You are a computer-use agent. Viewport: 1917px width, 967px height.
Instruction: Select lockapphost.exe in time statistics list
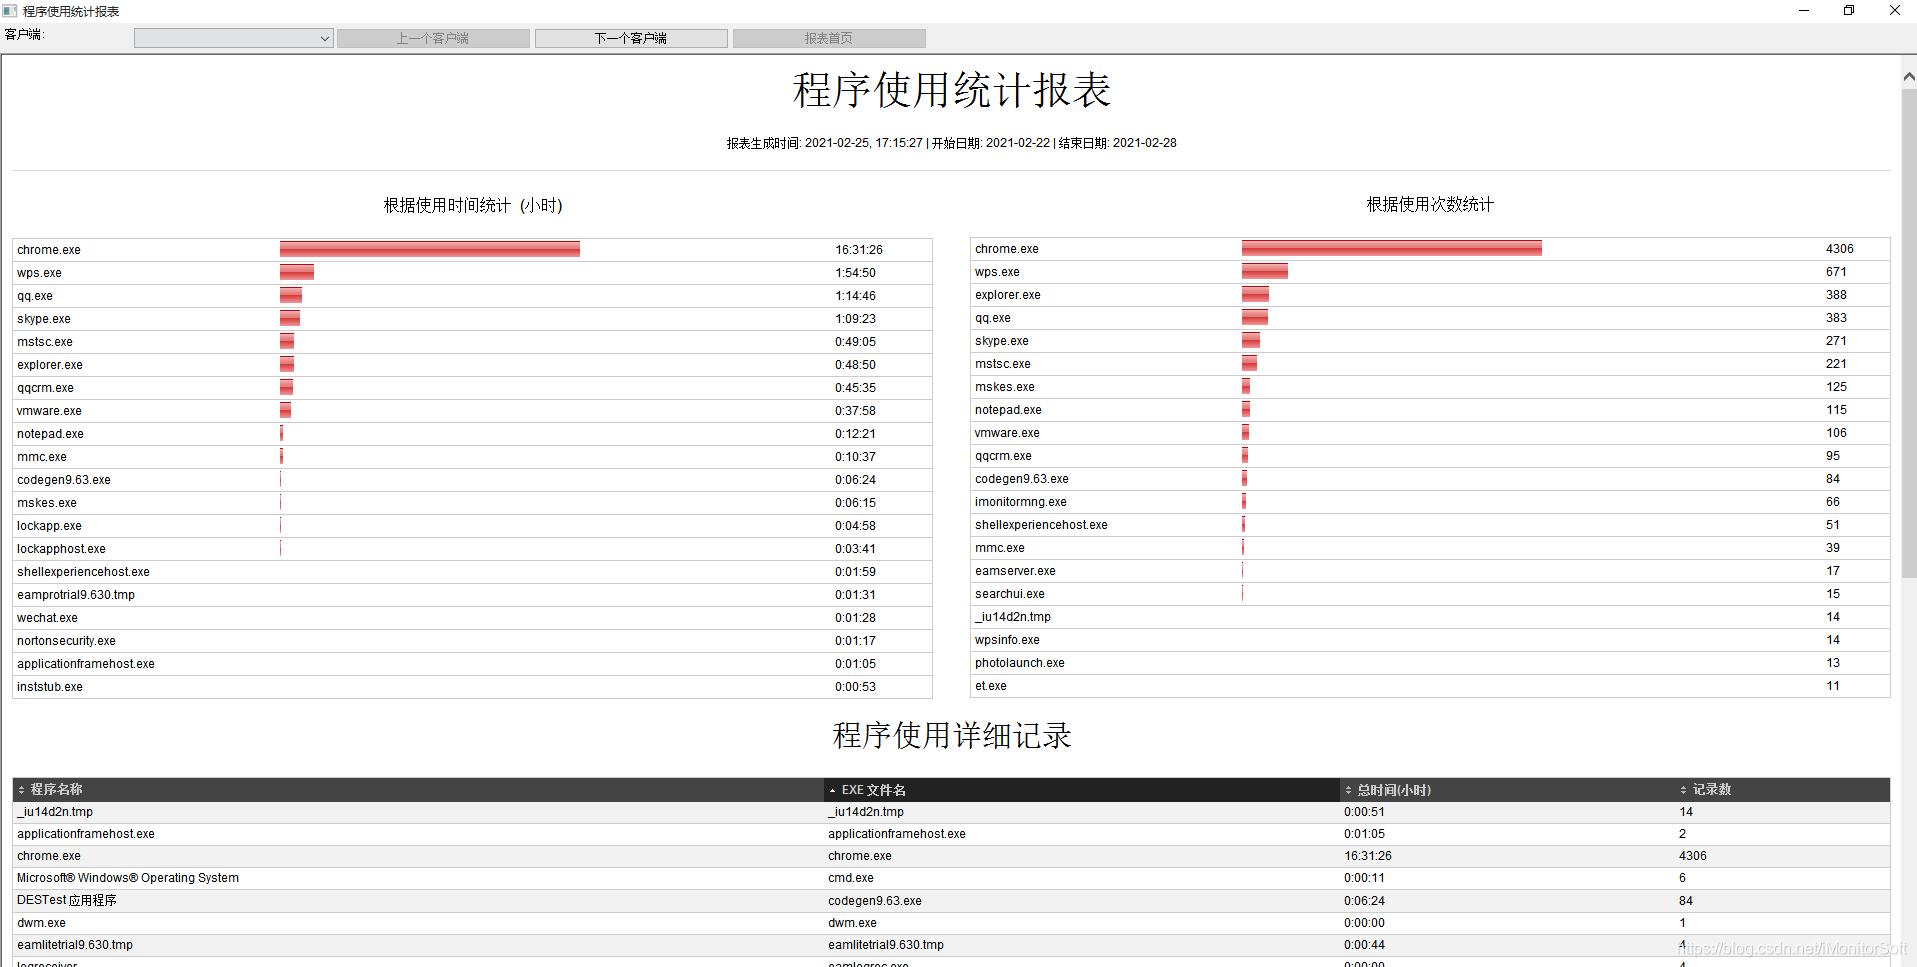point(61,549)
